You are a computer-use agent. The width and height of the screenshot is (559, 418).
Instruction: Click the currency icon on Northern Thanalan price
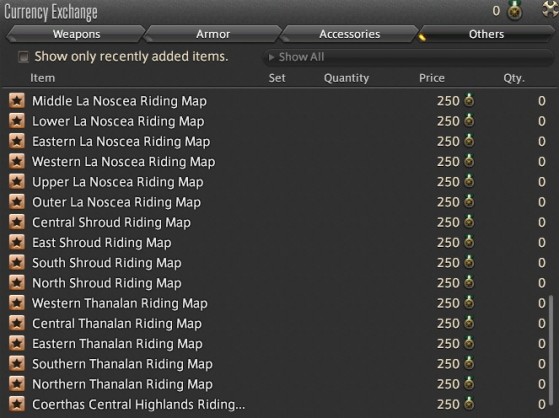point(469,384)
